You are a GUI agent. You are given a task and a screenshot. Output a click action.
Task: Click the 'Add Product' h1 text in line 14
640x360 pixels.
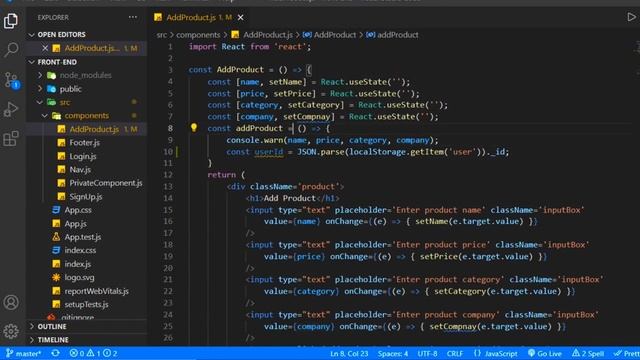(x=290, y=198)
